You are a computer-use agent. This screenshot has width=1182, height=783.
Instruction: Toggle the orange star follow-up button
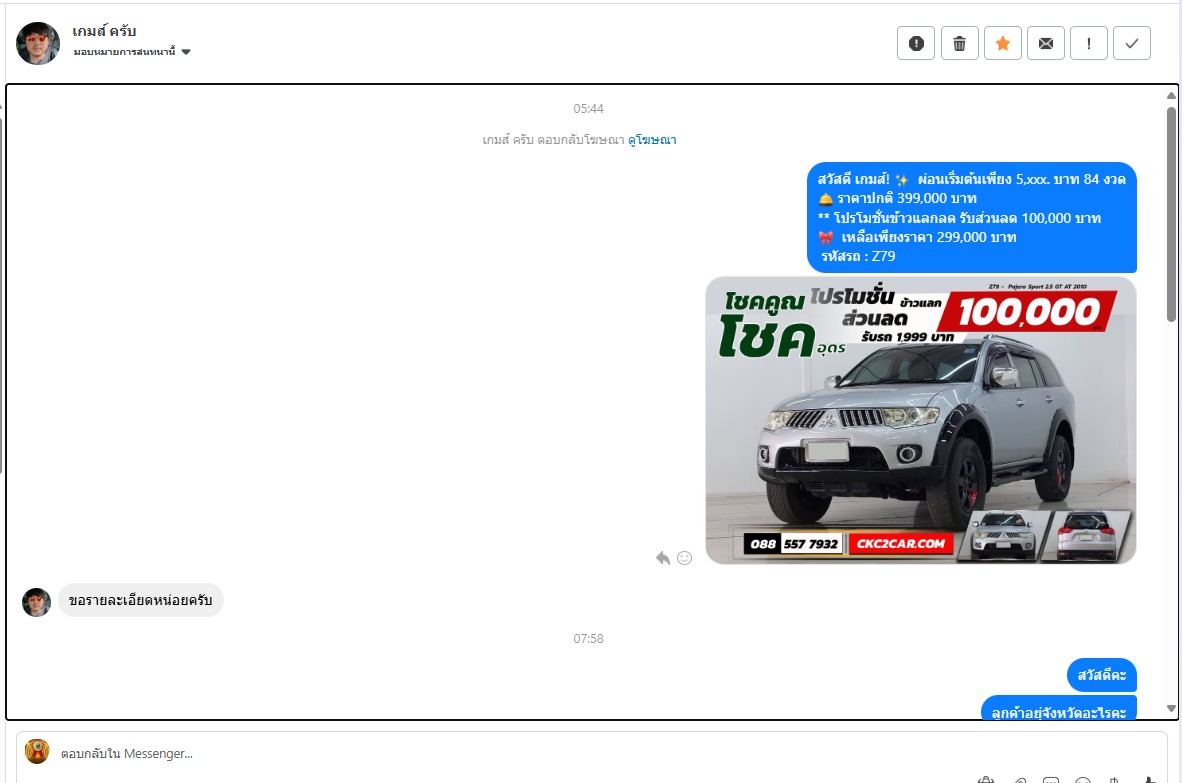(1003, 43)
